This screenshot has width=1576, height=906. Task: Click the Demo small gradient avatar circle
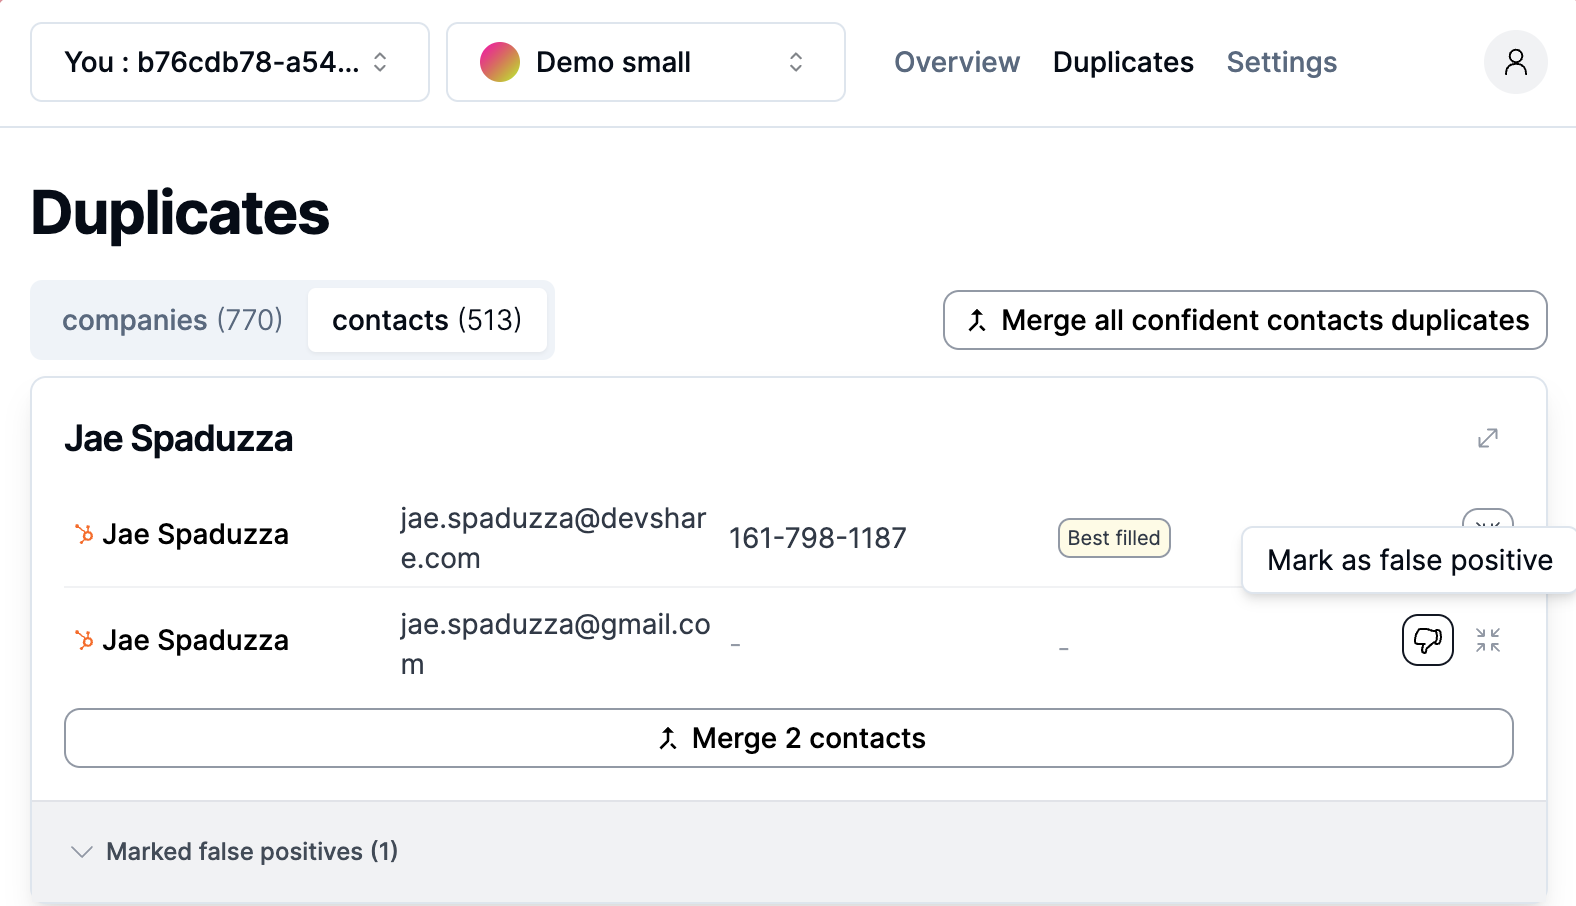[500, 62]
